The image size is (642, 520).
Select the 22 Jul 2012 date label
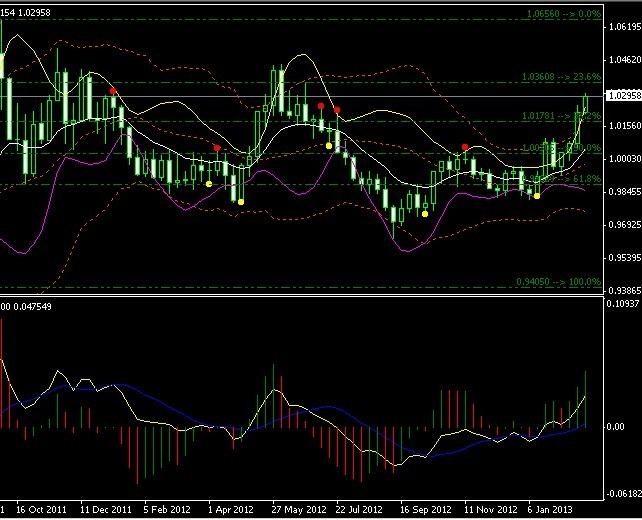tap(359, 510)
